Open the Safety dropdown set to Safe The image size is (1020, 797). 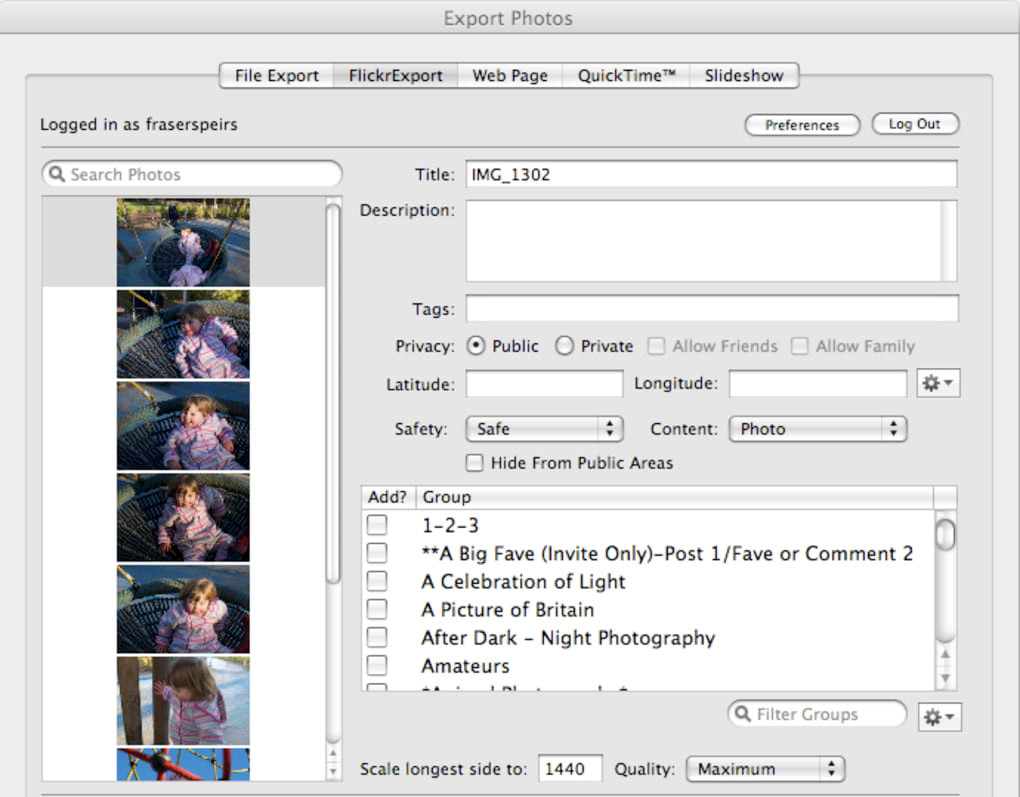pos(544,429)
